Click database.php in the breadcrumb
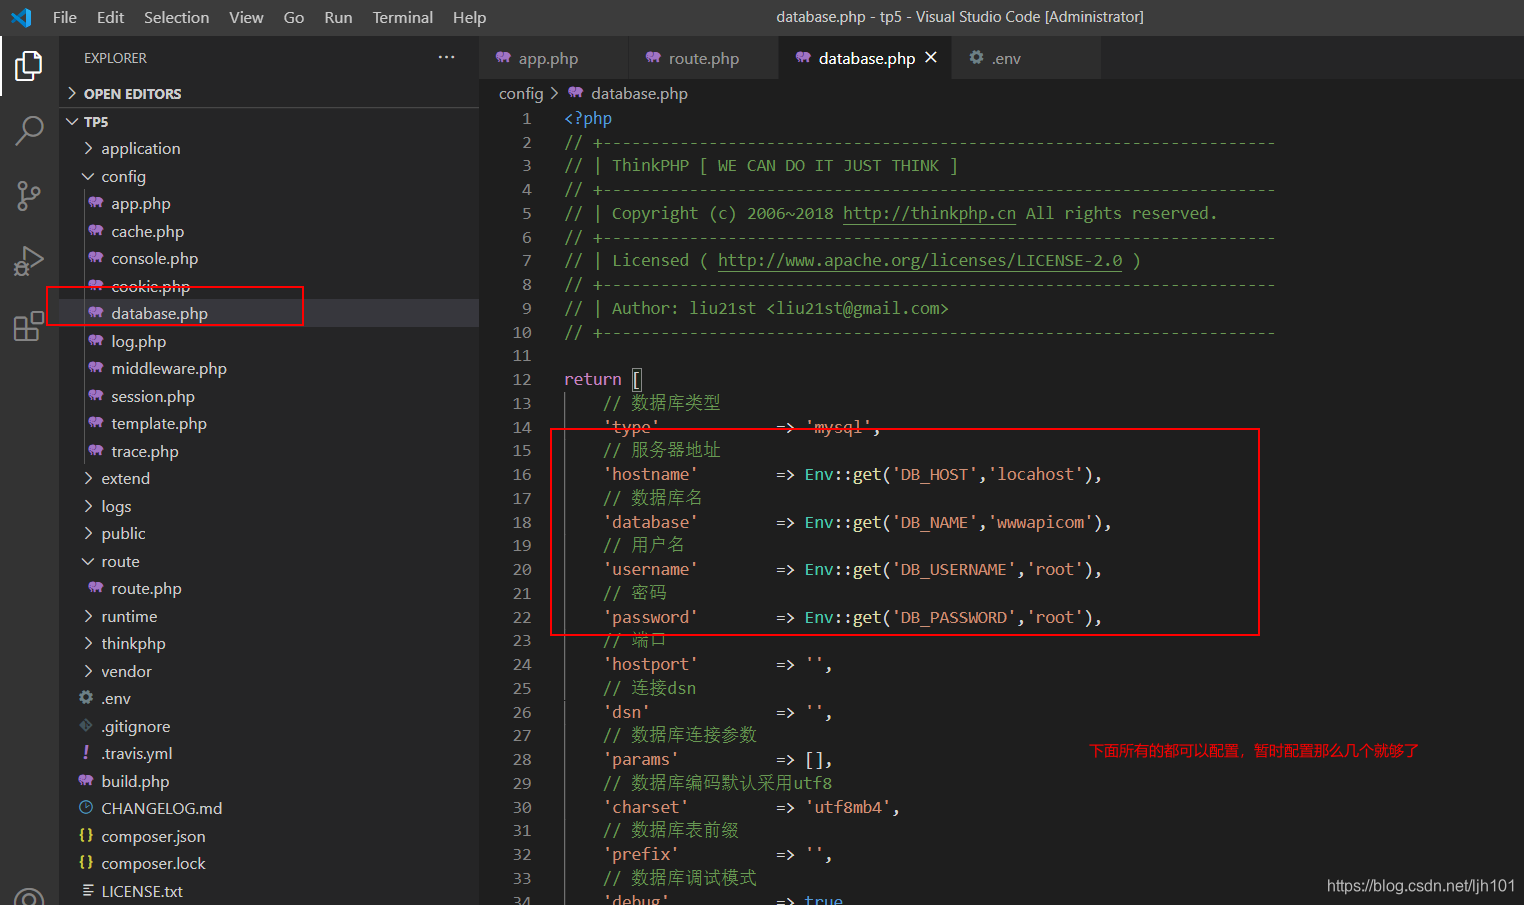 [x=639, y=93]
